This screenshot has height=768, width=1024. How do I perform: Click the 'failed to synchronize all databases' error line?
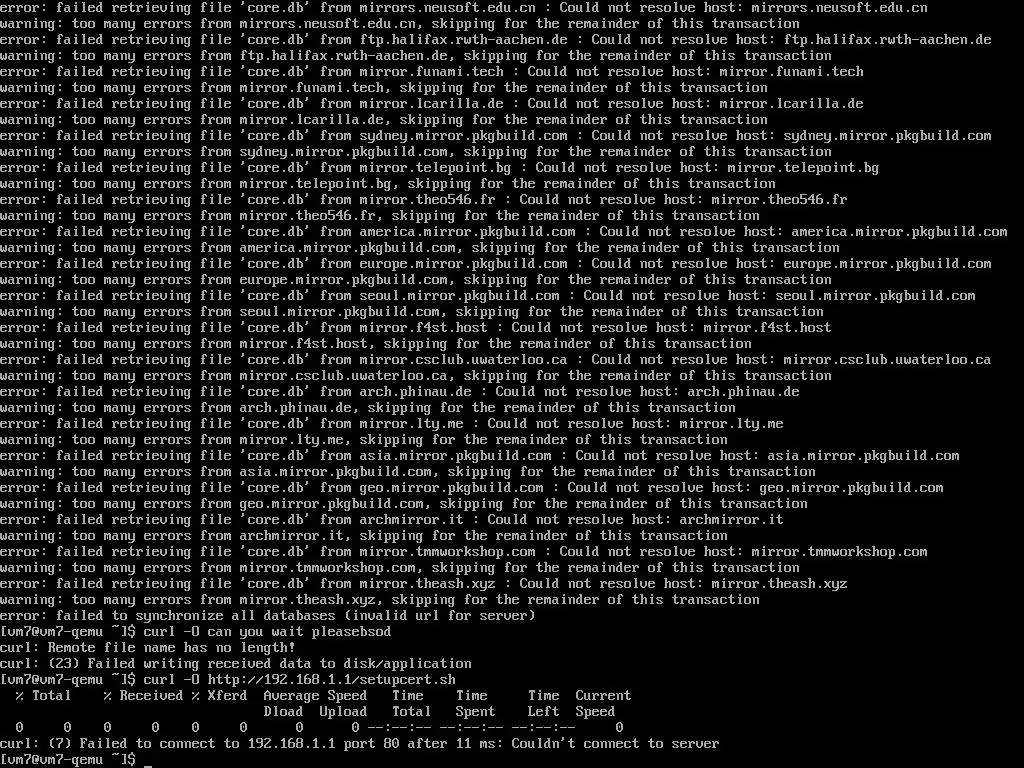(268, 616)
